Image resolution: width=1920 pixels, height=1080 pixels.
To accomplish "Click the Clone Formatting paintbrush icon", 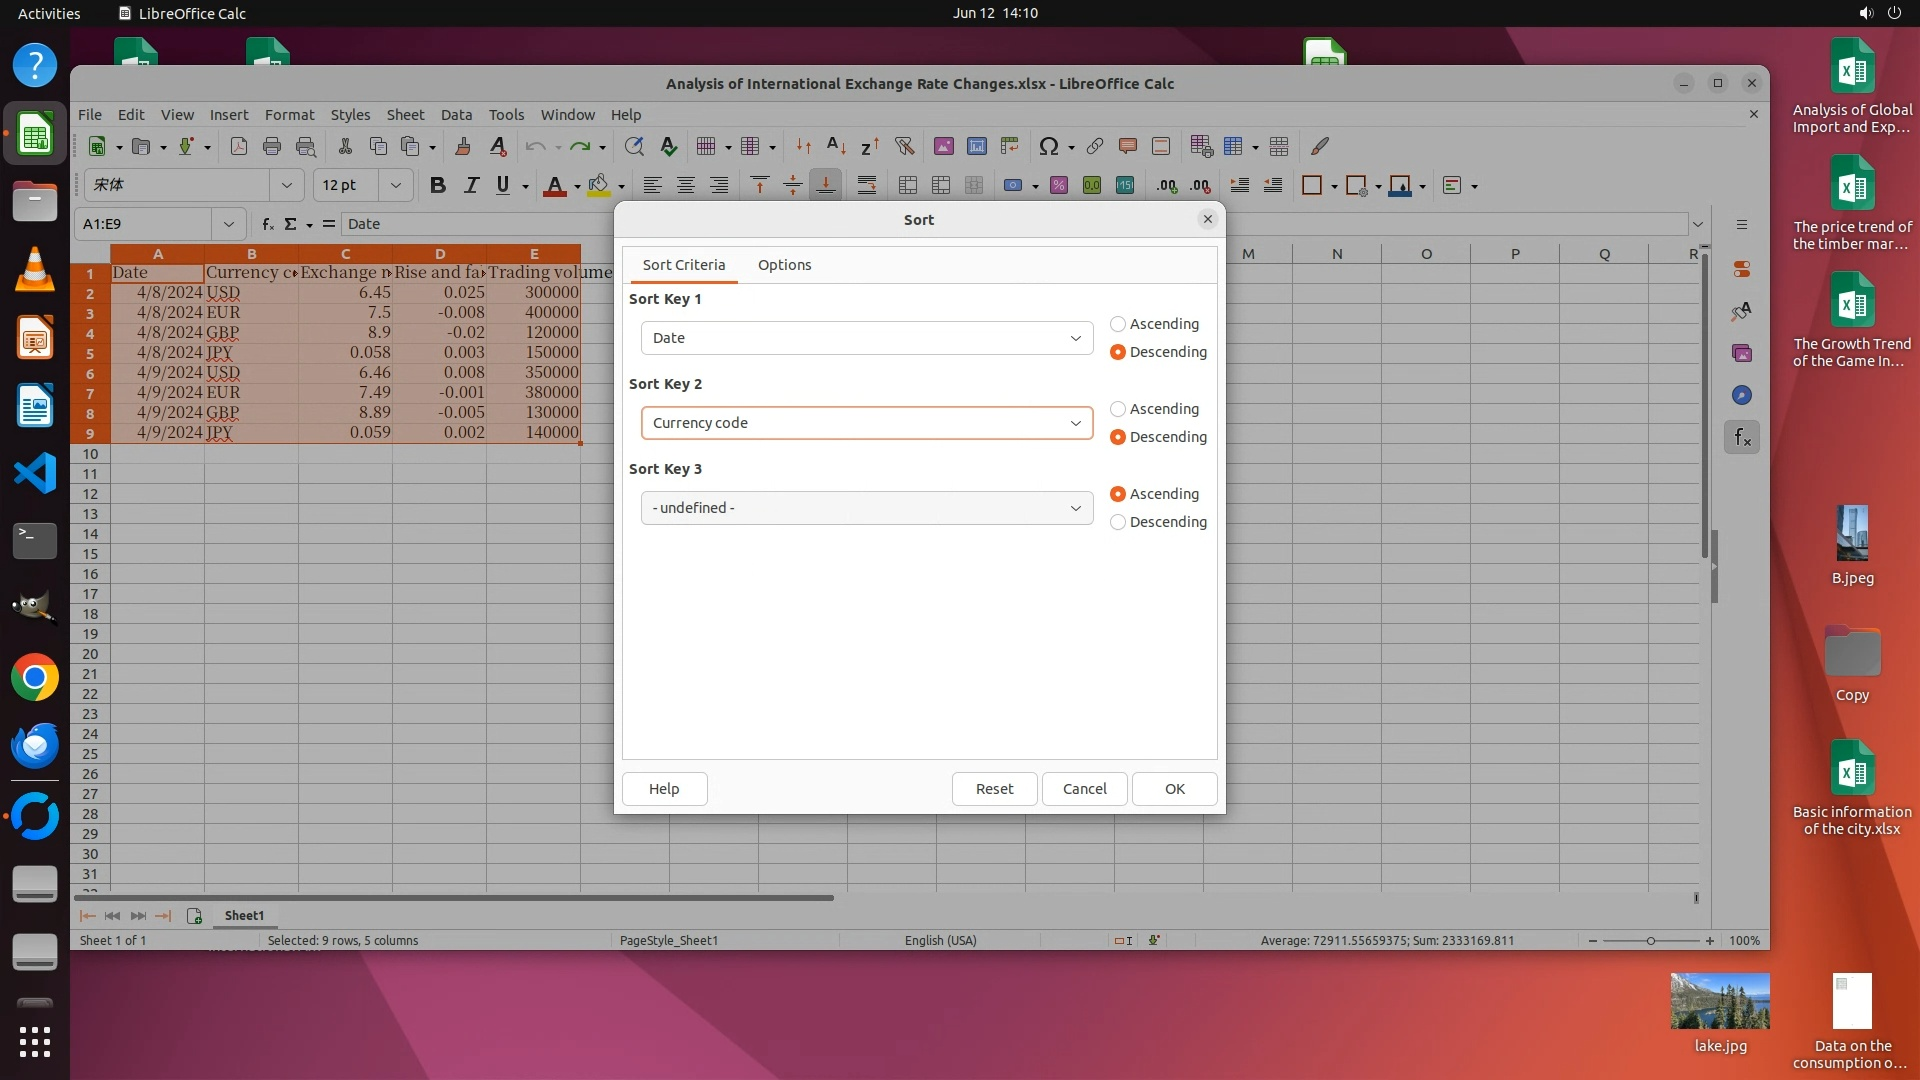I will tap(462, 146).
